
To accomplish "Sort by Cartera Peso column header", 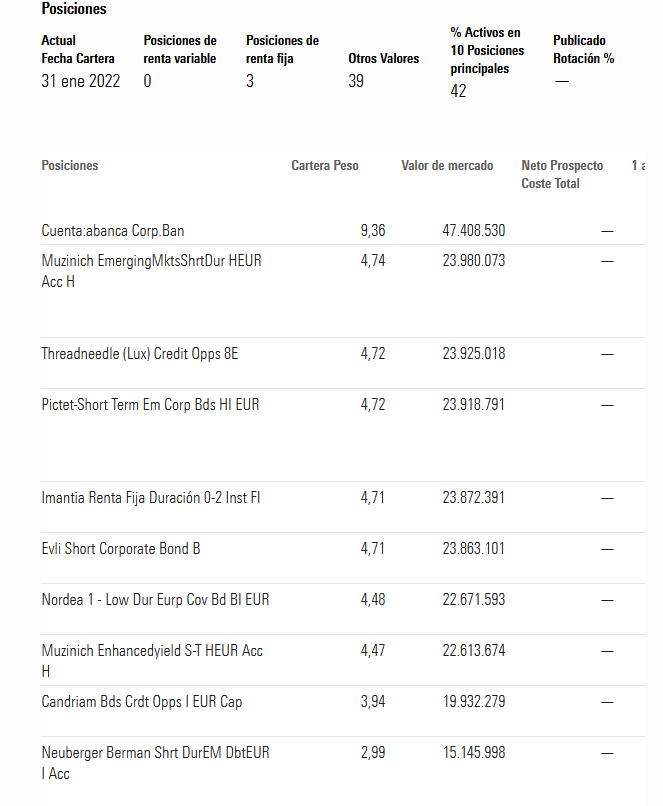I will coord(325,166).
